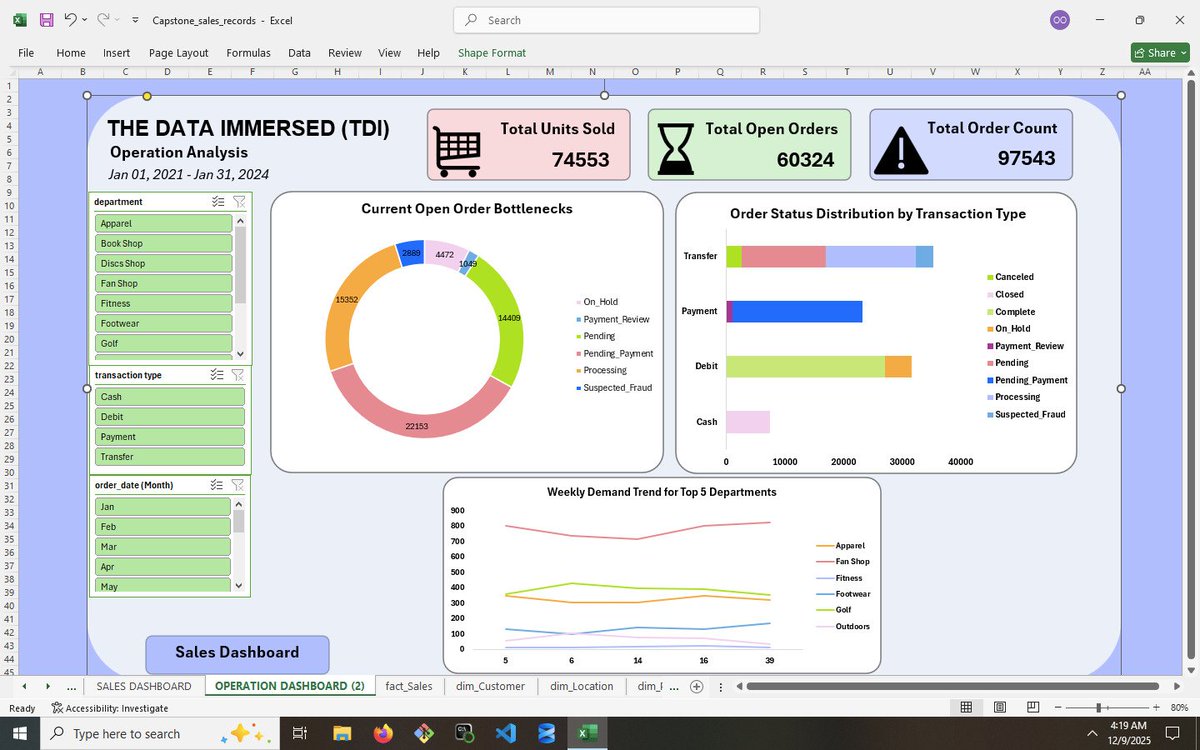Image resolution: width=1200 pixels, height=750 pixels.
Task: Clear filter on order_date (Month) slicer
Action: click(x=238, y=485)
